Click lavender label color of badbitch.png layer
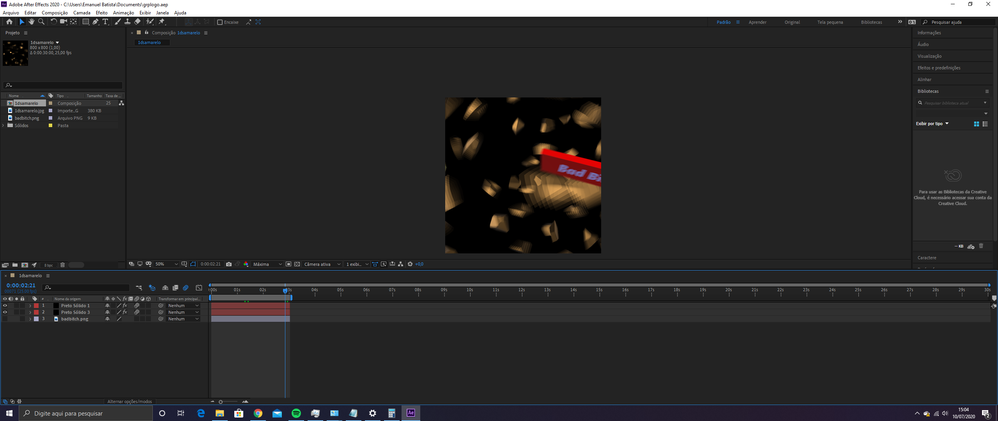 coord(36,318)
